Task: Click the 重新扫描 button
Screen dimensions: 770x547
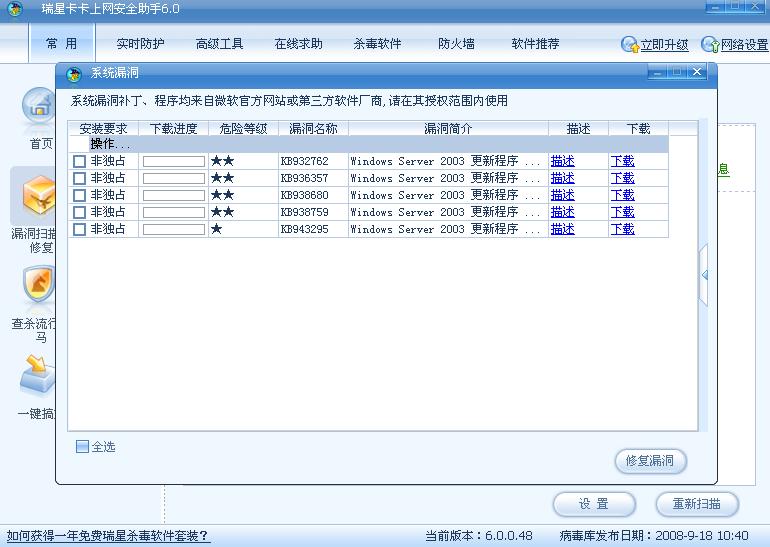Action: (x=697, y=504)
